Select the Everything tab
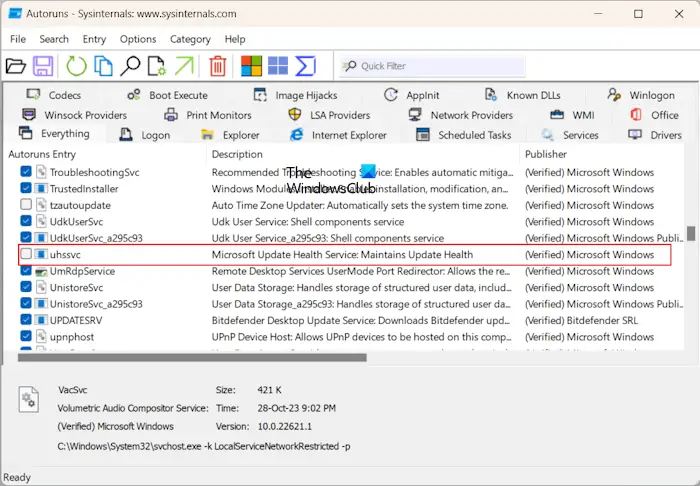Image resolution: width=700 pixels, height=486 pixels. 54,134
